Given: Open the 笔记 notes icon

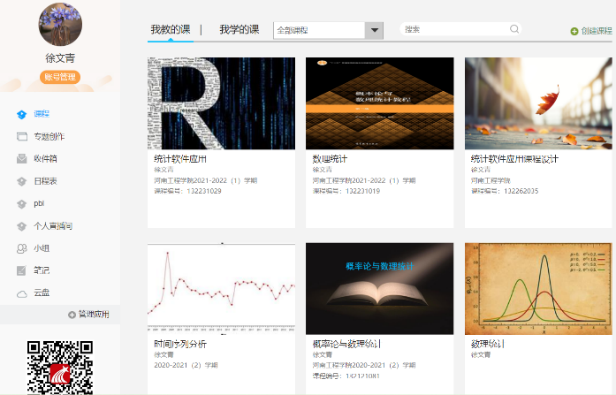Looking at the screenshot, I should click(x=22, y=270).
